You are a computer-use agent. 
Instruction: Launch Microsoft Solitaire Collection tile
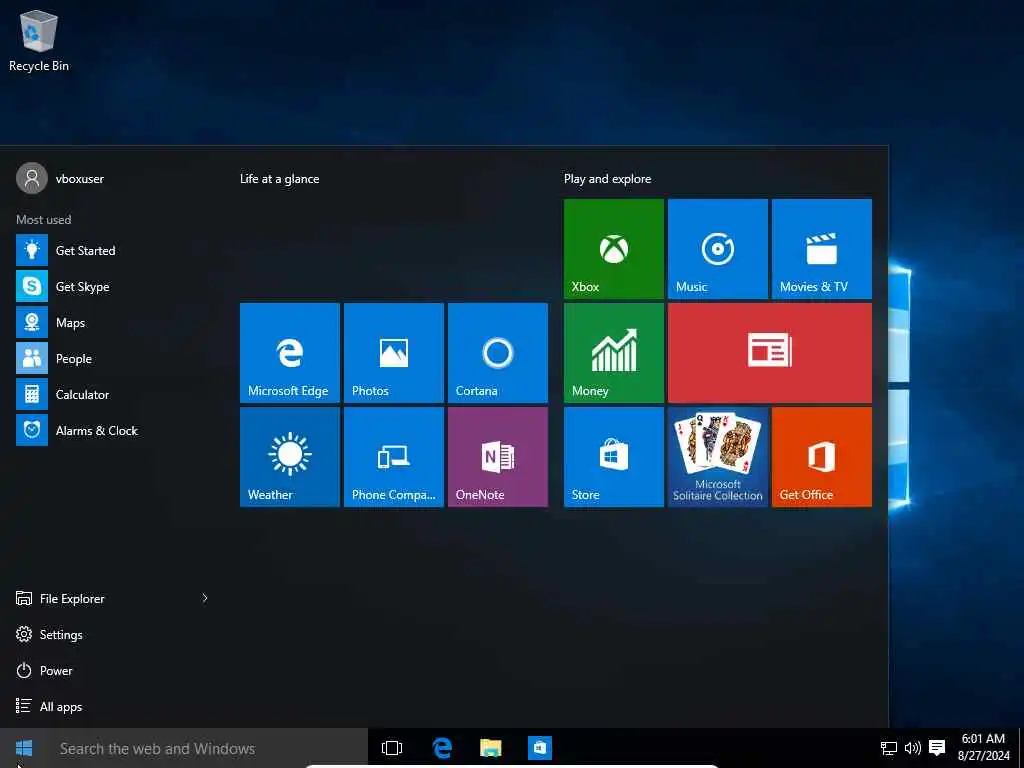tap(718, 456)
